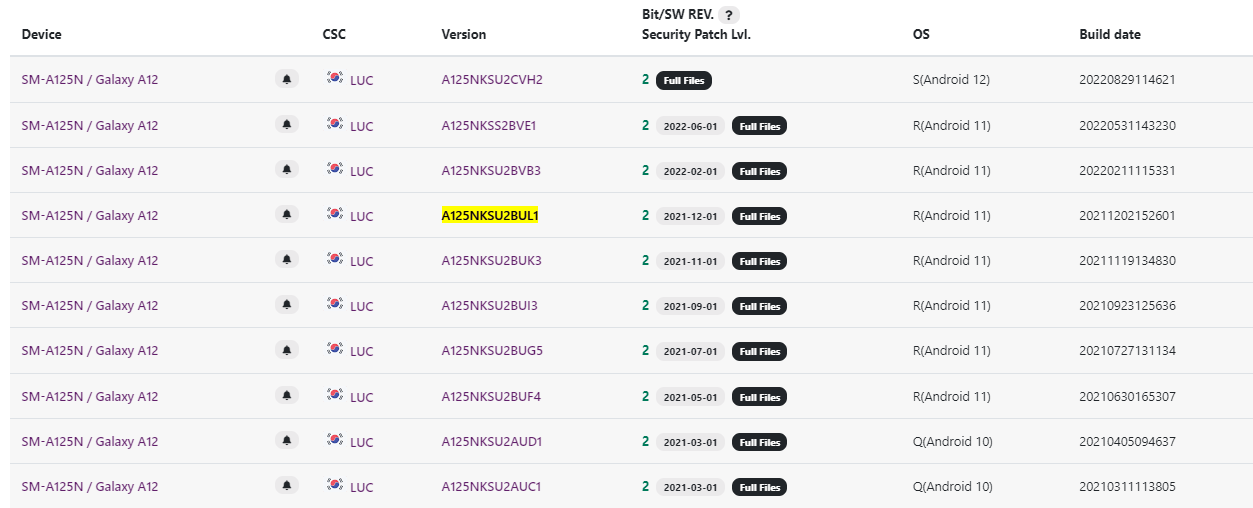Open firmware version A125NKSU2BVB3
This screenshot has width=1253, height=508.
491,170
